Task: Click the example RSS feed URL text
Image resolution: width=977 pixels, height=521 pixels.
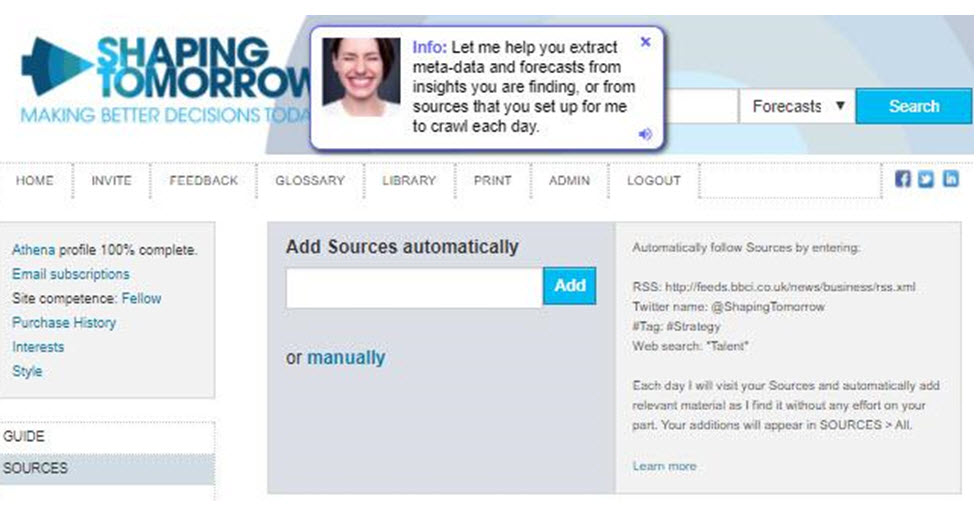Action: (x=790, y=287)
